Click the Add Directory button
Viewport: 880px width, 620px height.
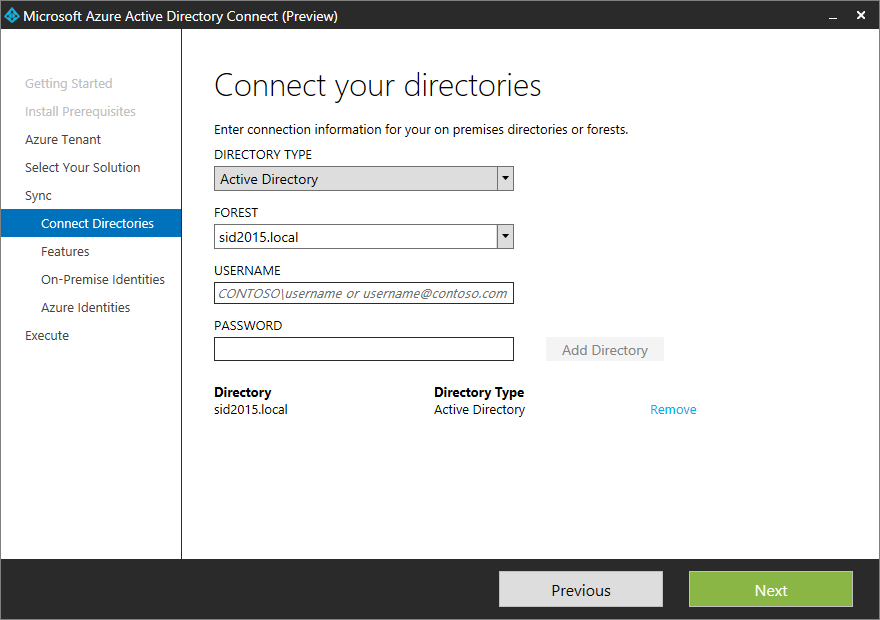[x=604, y=349]
